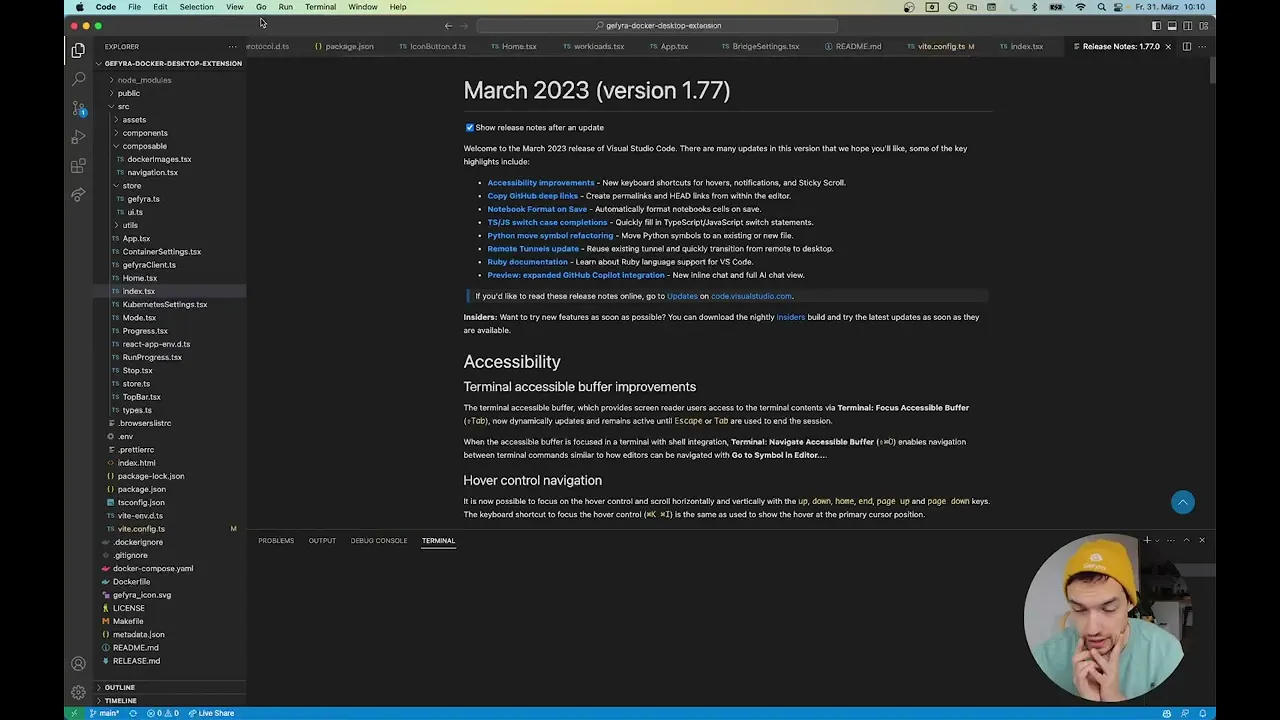
Task: Open the Live Share activity bar icon
Action: [x=78, y=195]
